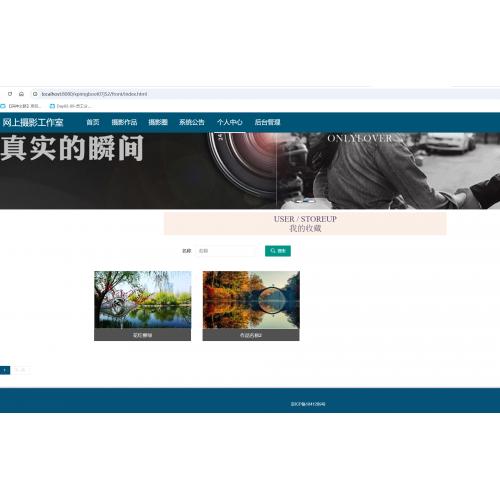Click the site info icon in address bar

[35, 94]
